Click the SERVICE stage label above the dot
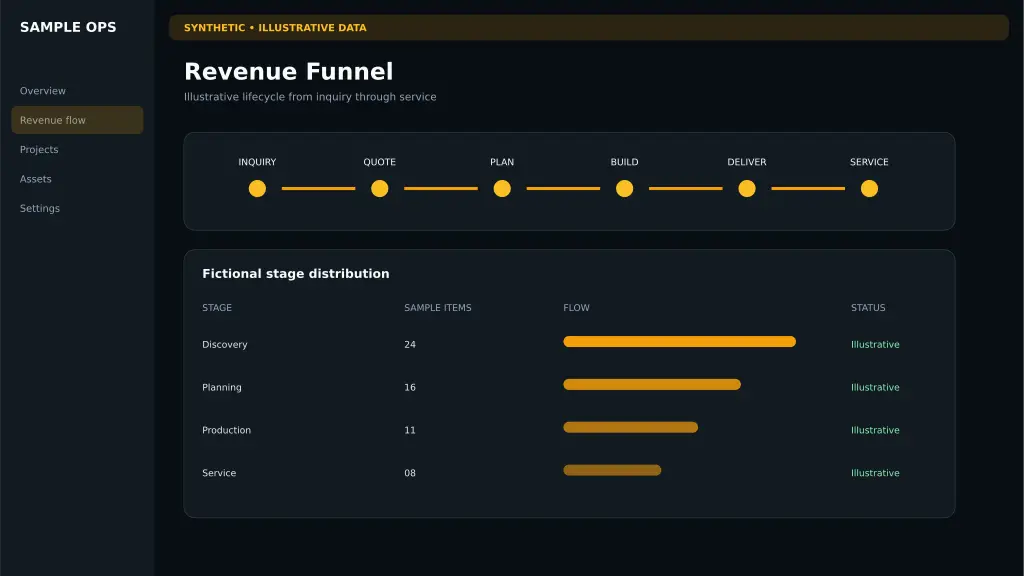The height and width of the screenshot is (576, 1024). (x=869, y=162)
